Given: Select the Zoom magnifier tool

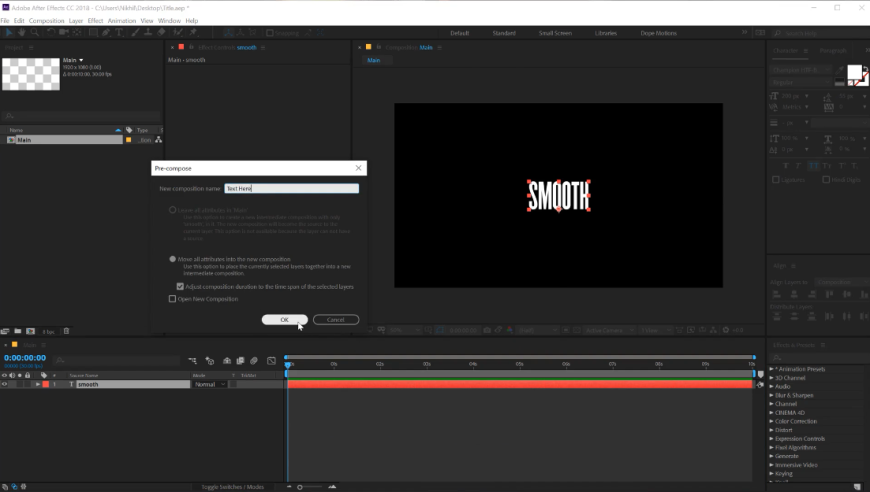Looking at the screenshot, I should coord(34,33).
